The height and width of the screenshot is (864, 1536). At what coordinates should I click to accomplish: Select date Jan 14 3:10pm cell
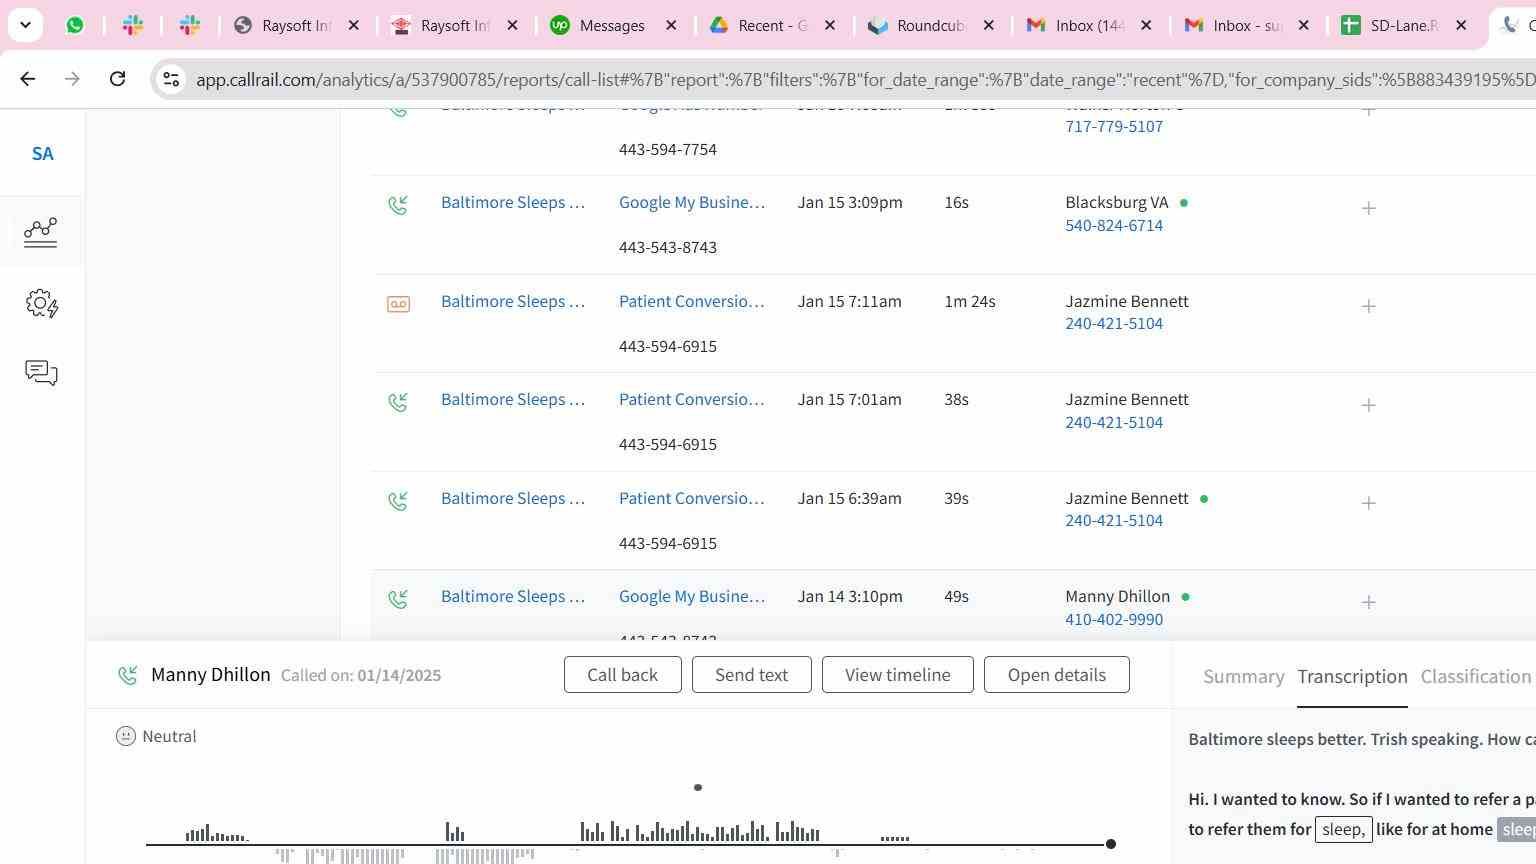(x=850, y=596)
